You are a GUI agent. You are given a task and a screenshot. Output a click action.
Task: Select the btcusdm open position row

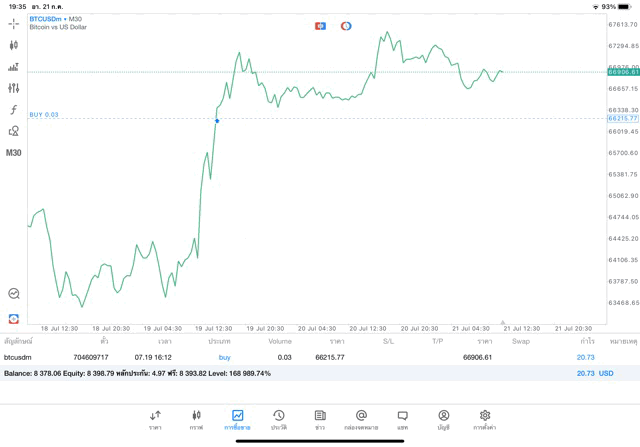click(x=300, y=357)
